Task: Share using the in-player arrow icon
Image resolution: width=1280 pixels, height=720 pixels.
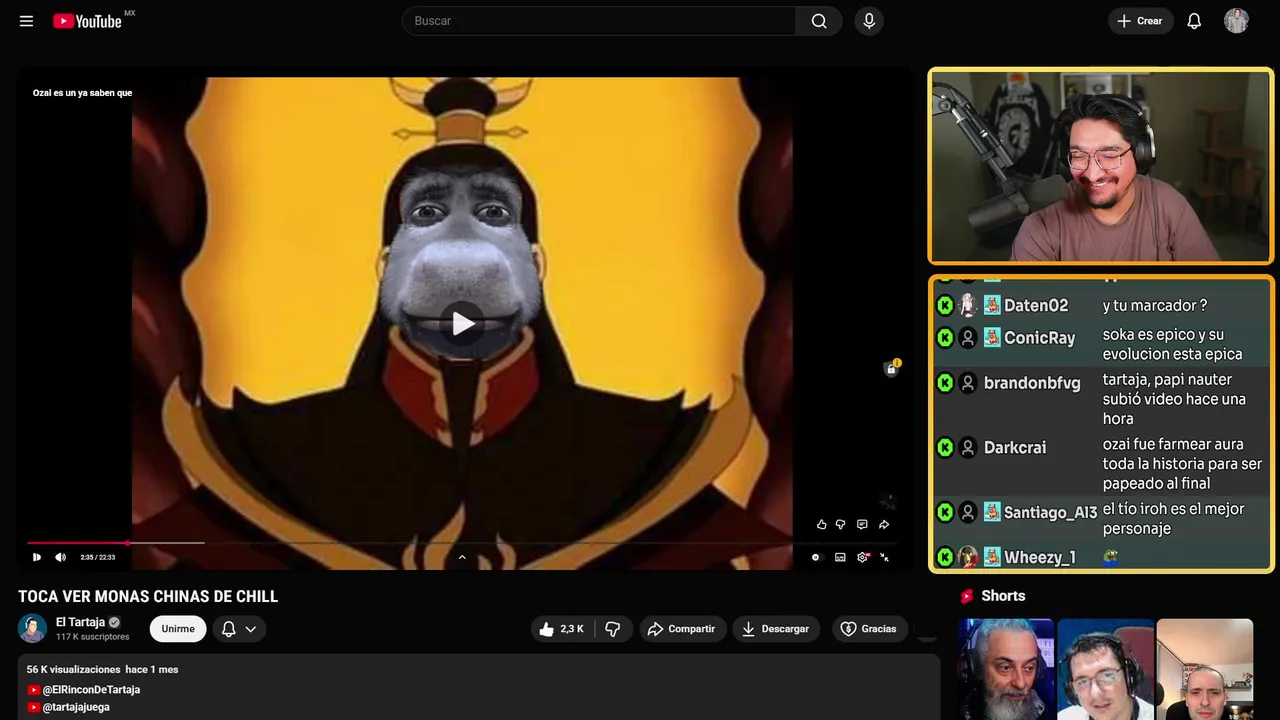Action: pyautogui.click(x=884, y=524)
